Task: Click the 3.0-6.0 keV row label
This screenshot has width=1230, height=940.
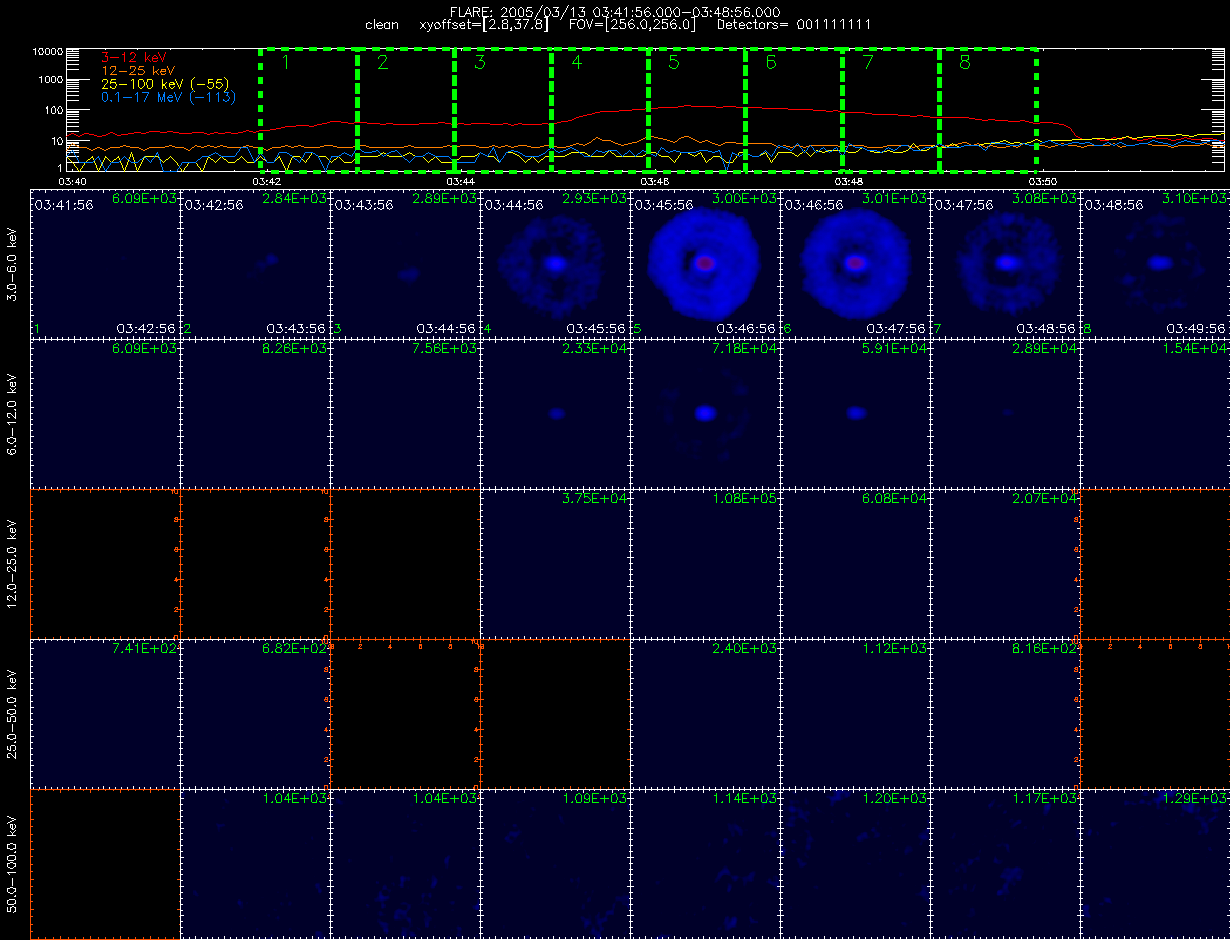Action: pos(13,263)
